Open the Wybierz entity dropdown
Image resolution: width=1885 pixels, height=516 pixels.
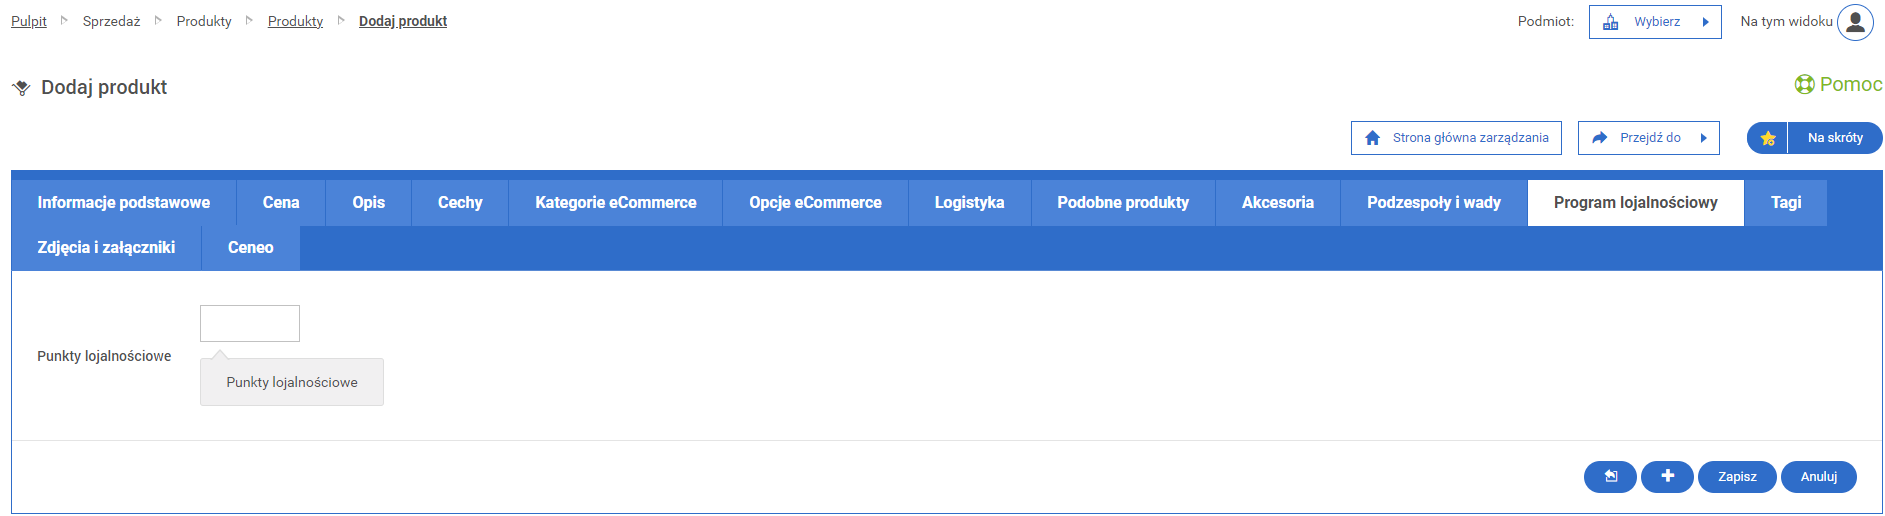click(x=1654, y=22)
